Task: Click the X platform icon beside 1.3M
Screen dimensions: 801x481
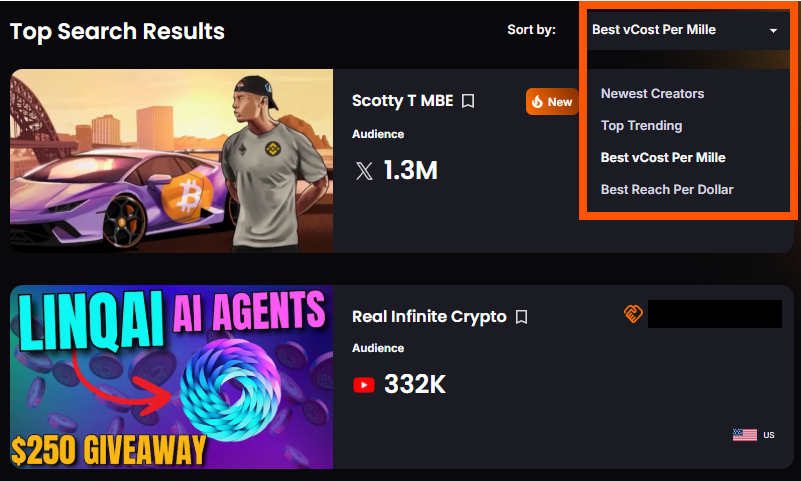Action: click(364, 171)
